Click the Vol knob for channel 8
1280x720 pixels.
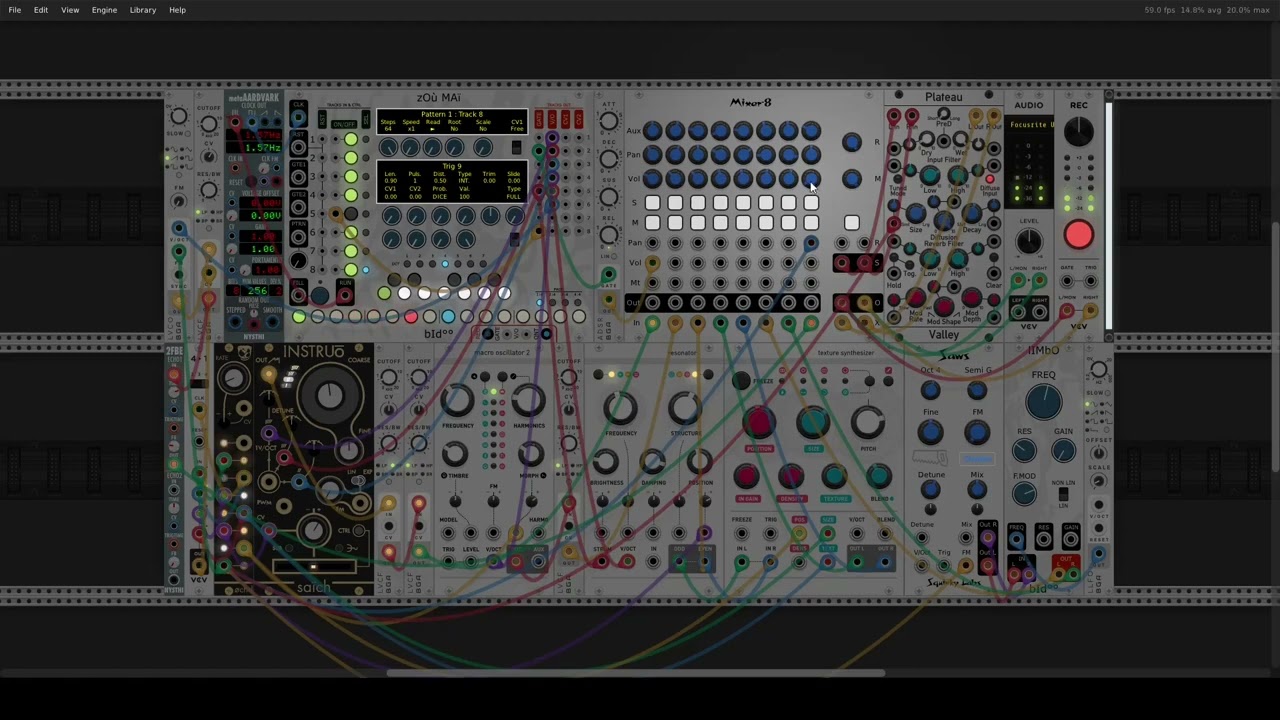(x=810, y=179)
